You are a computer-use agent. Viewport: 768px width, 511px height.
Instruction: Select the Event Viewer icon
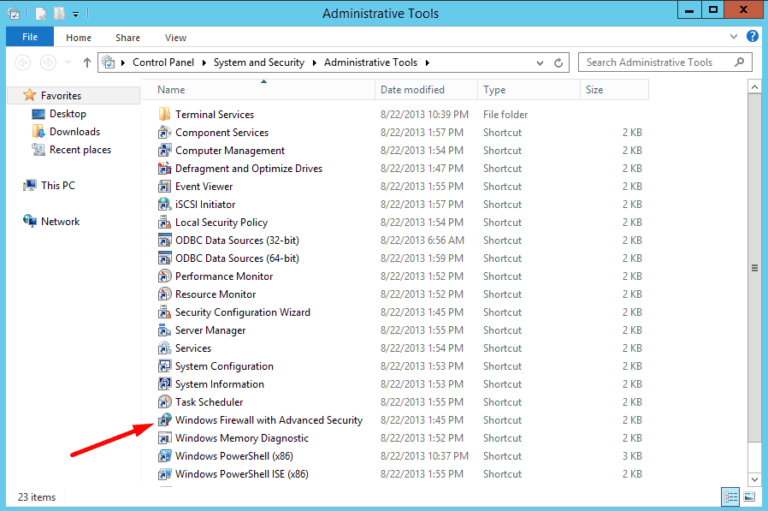click(x=165, y=186)
